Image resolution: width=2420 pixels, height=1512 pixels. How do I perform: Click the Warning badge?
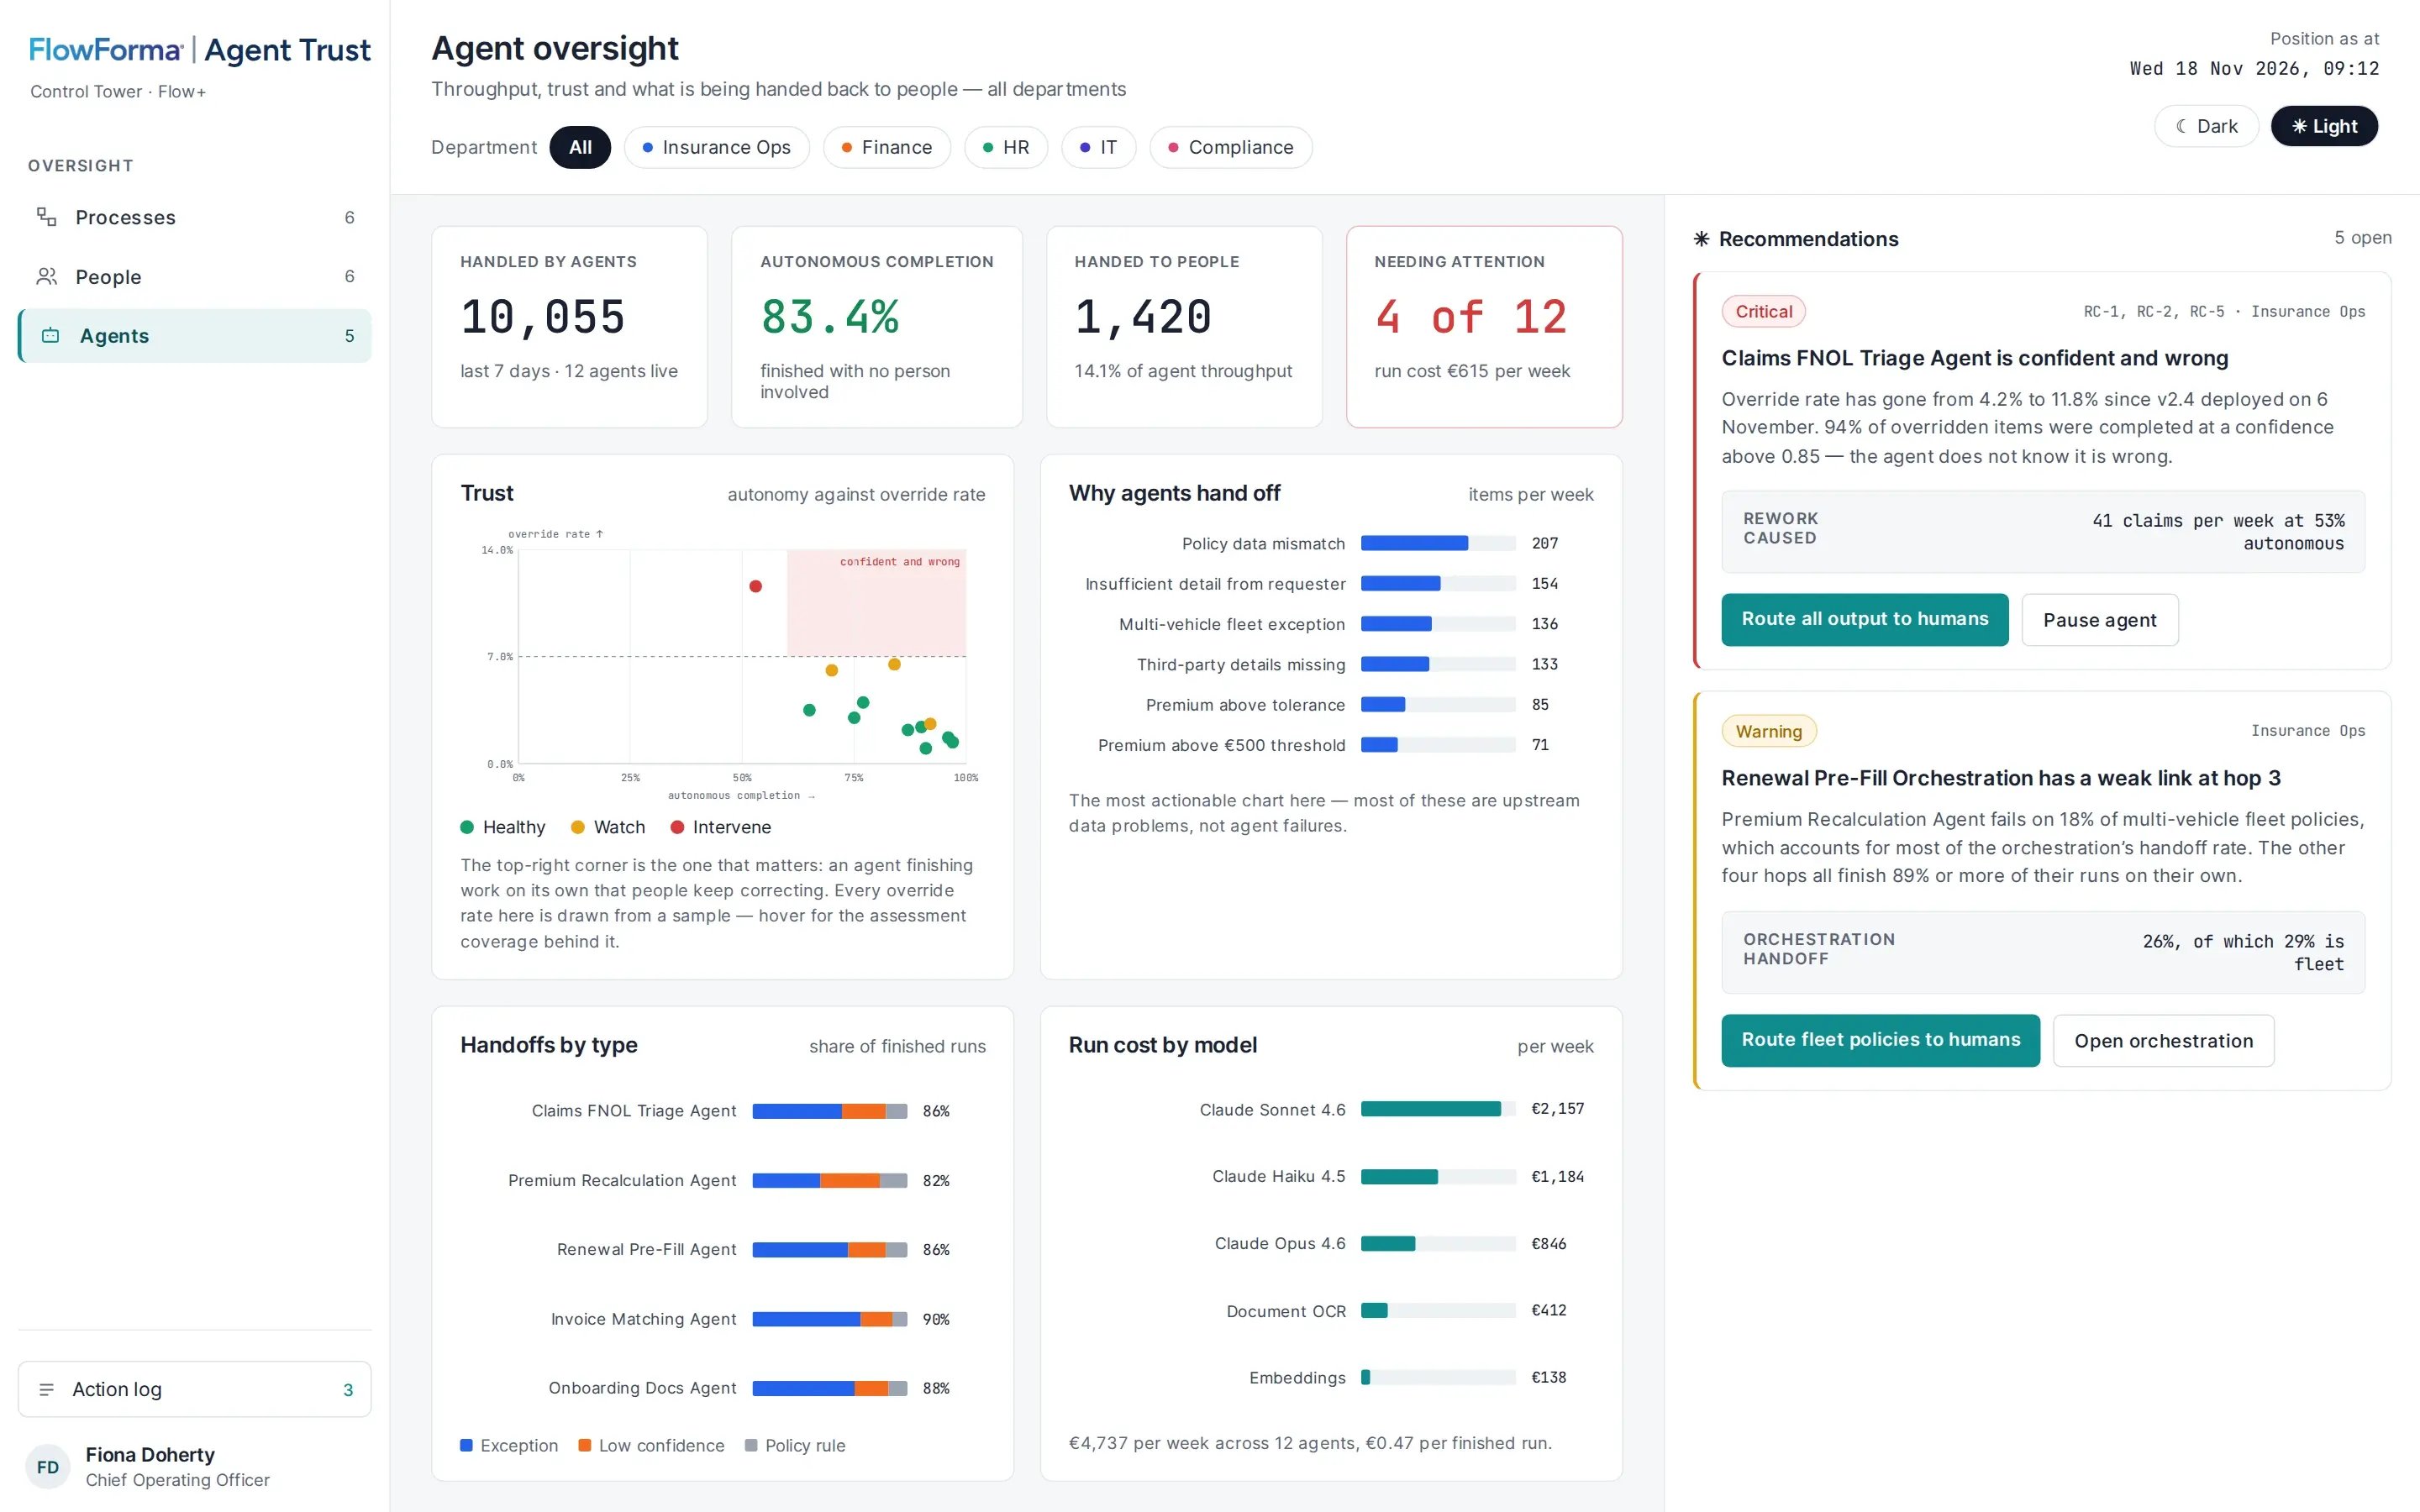[1768, 731]
